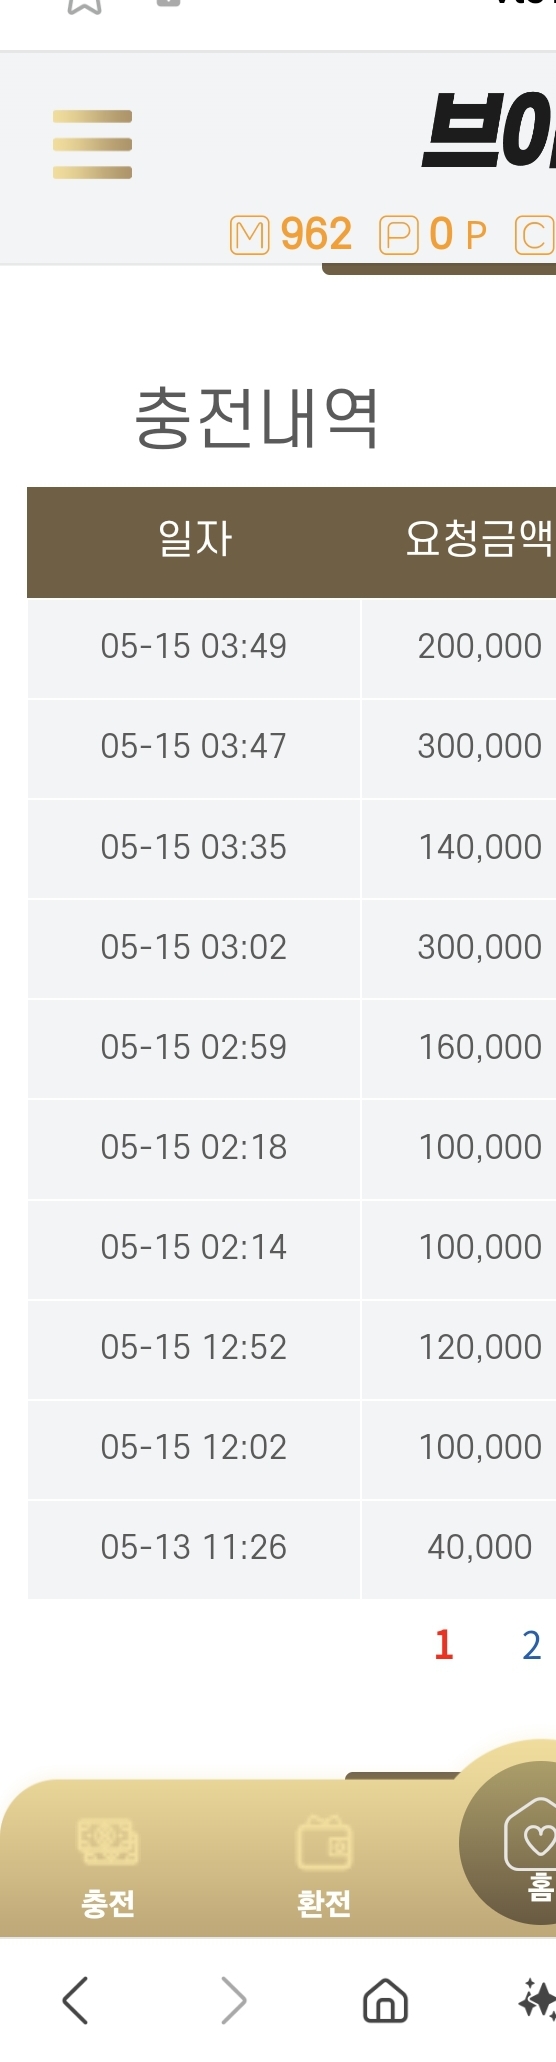Go to page 2 of charge history
The width and height of the screenshot is (556, 2062).
[x=532, y=1645]
